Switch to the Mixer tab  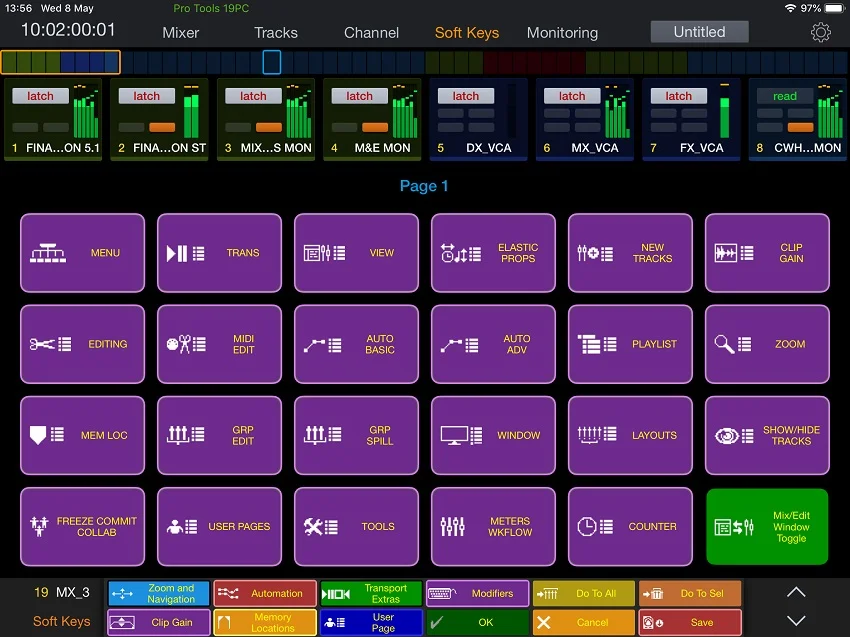coord(181,33)
